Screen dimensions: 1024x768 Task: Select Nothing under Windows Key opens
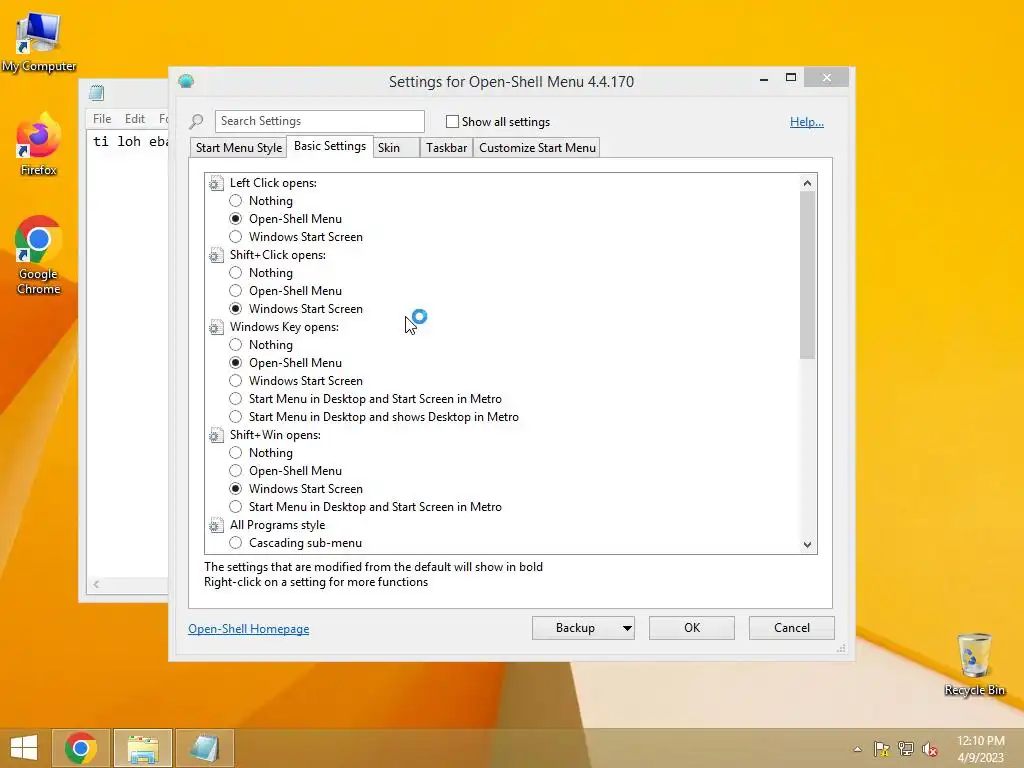click(x=236, y=345)
